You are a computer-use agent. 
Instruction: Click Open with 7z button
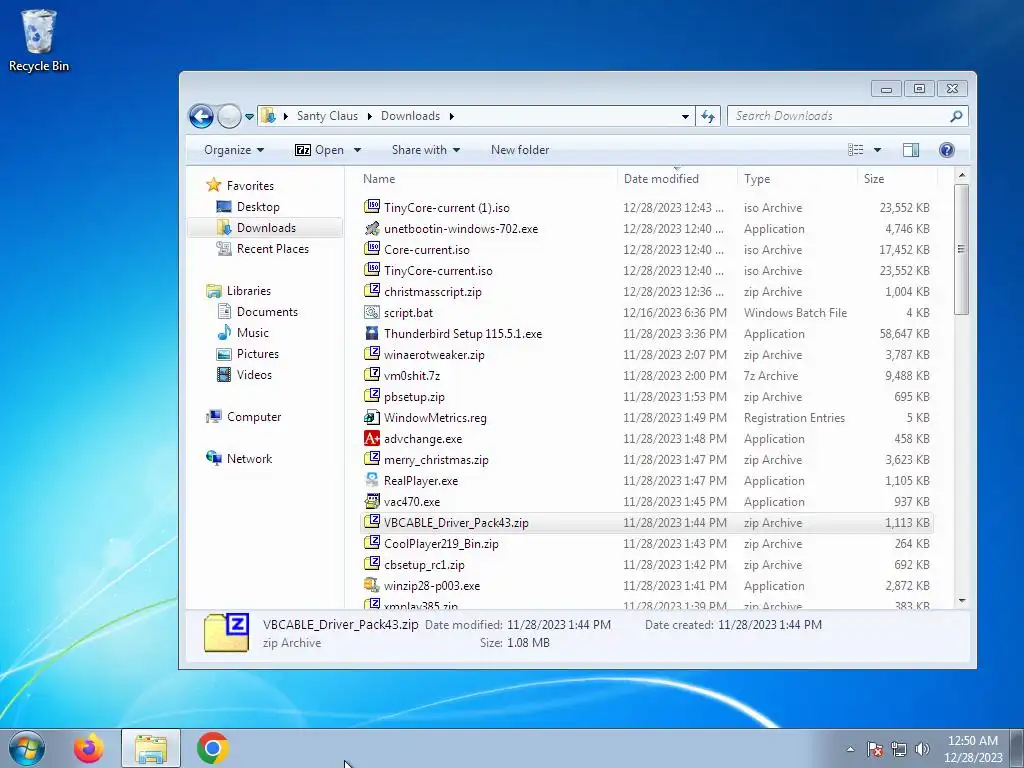point(319,150)
